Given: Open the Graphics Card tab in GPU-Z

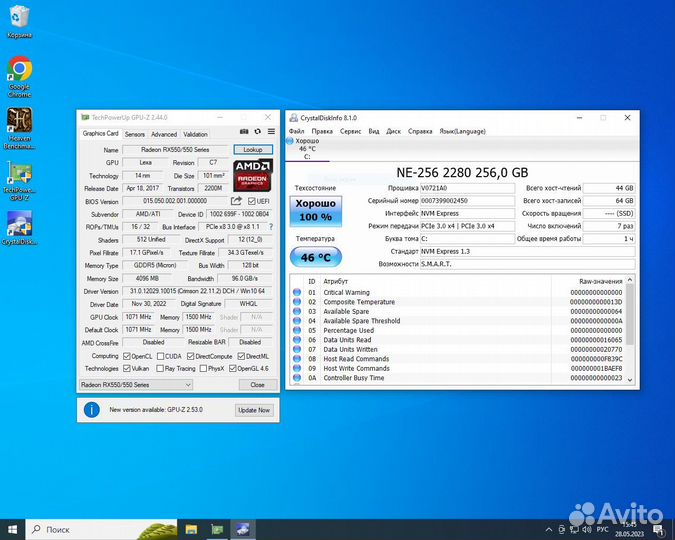Looking at the screenshot, I should [x=100, y=133].
